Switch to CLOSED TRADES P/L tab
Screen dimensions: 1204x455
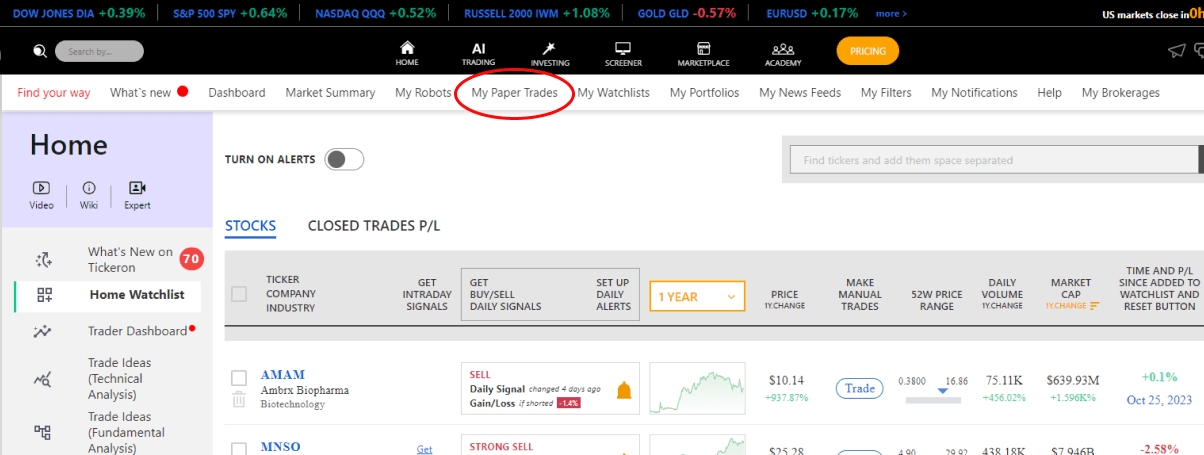374,226
